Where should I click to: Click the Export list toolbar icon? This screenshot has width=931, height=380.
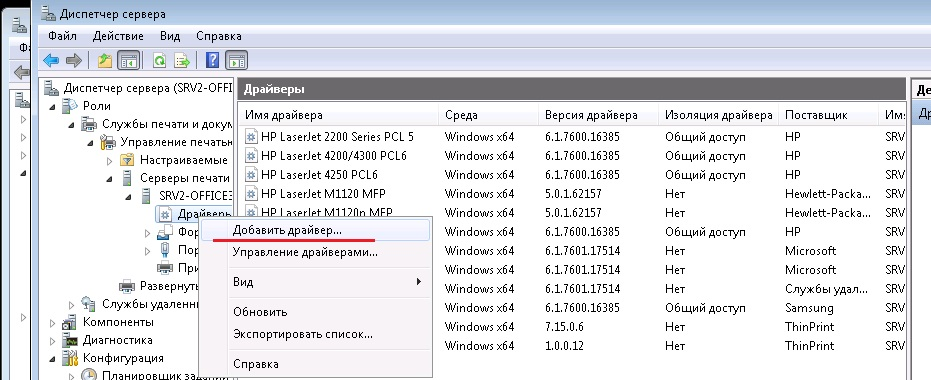point(182,60)
